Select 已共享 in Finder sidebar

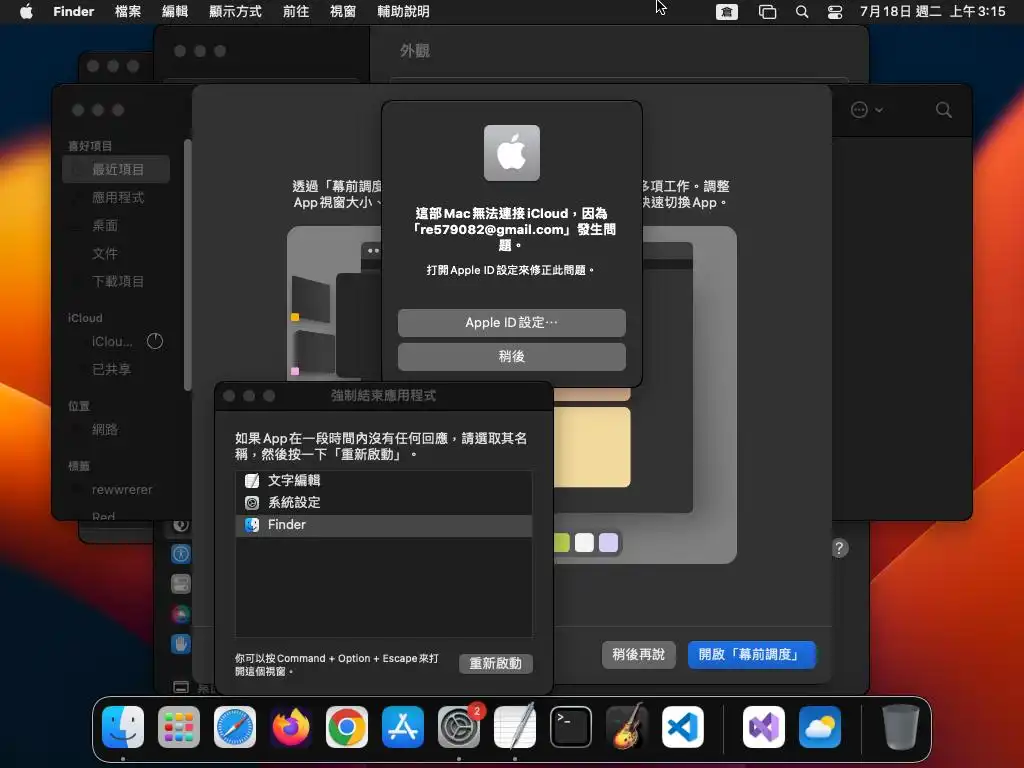click(116, 370)
